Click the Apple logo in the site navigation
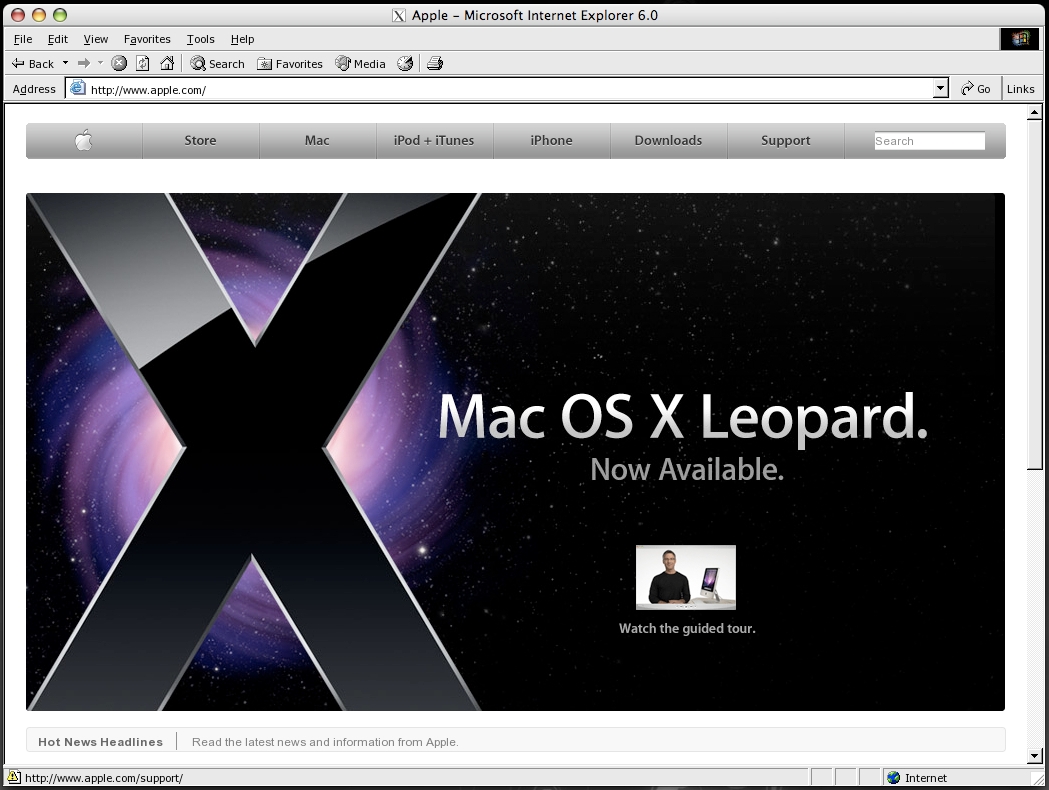 click(x=84, y=140)
